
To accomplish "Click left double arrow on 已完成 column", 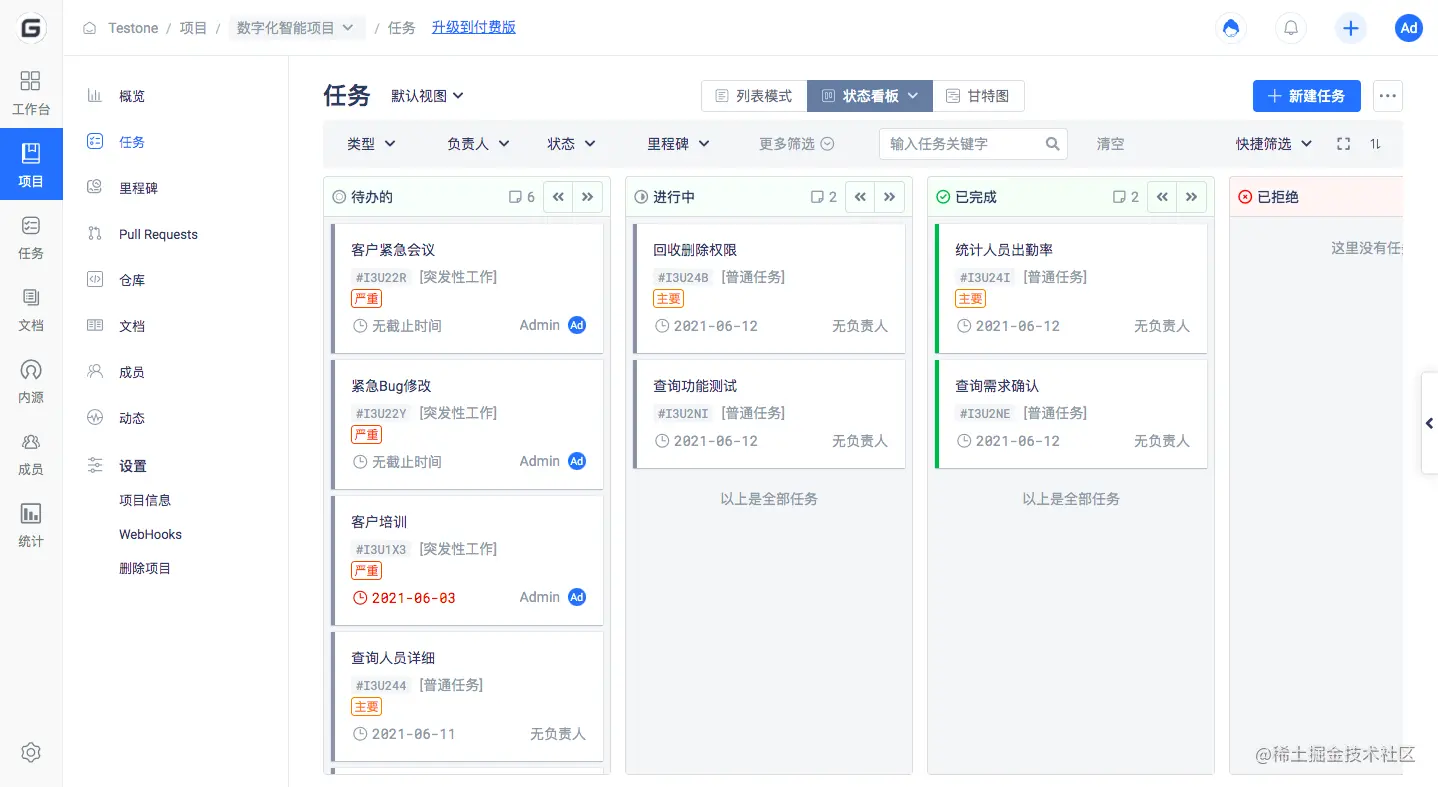I will pyautogui.click(x=1162, y=197).
